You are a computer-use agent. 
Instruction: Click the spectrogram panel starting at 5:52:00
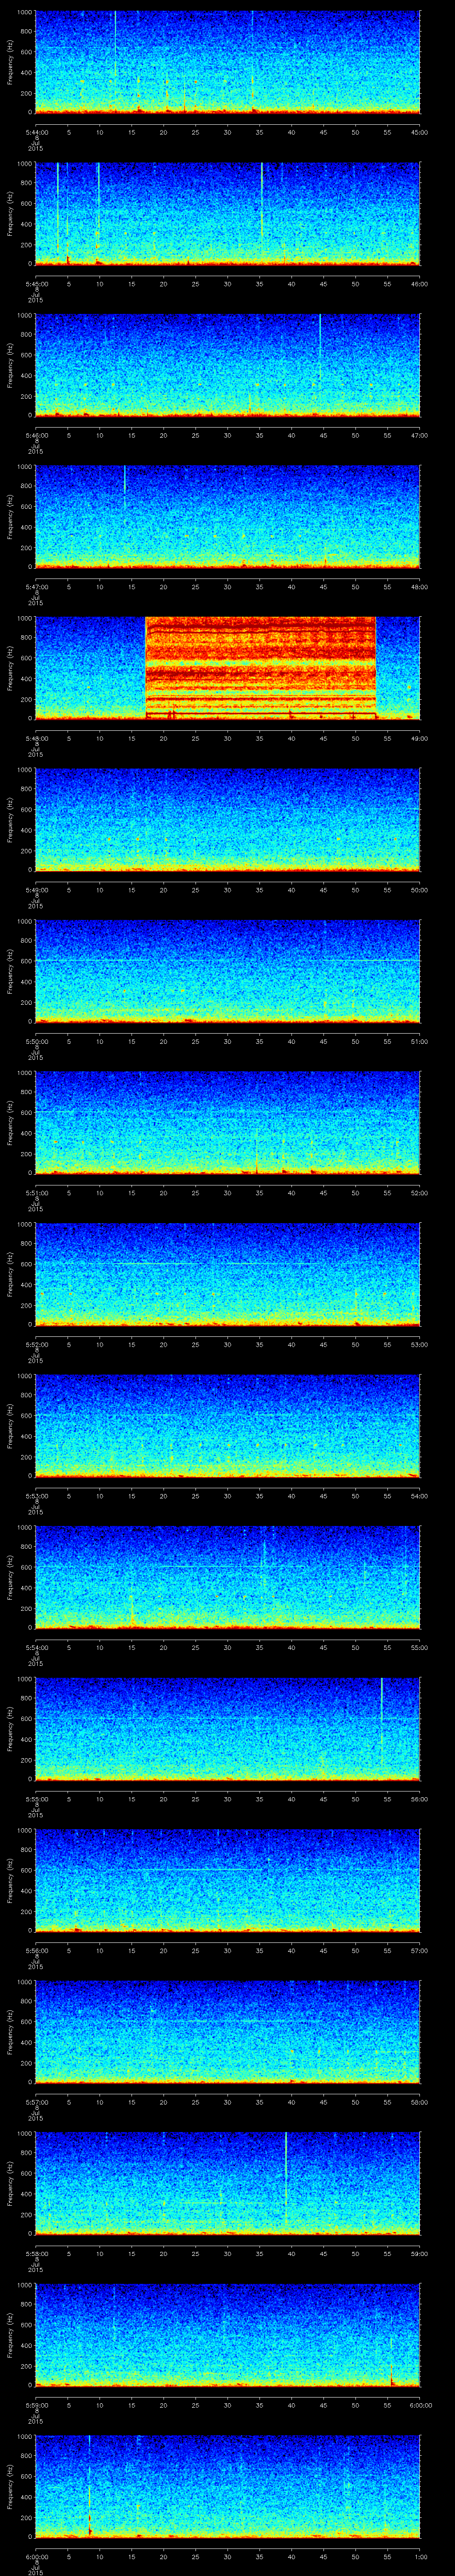coord(227,1274)
